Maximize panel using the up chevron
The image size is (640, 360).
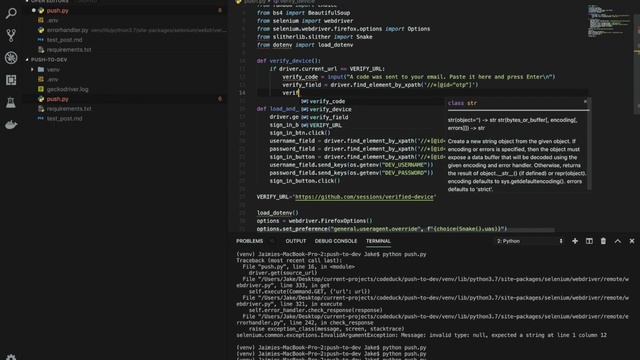tap(618, 241)
